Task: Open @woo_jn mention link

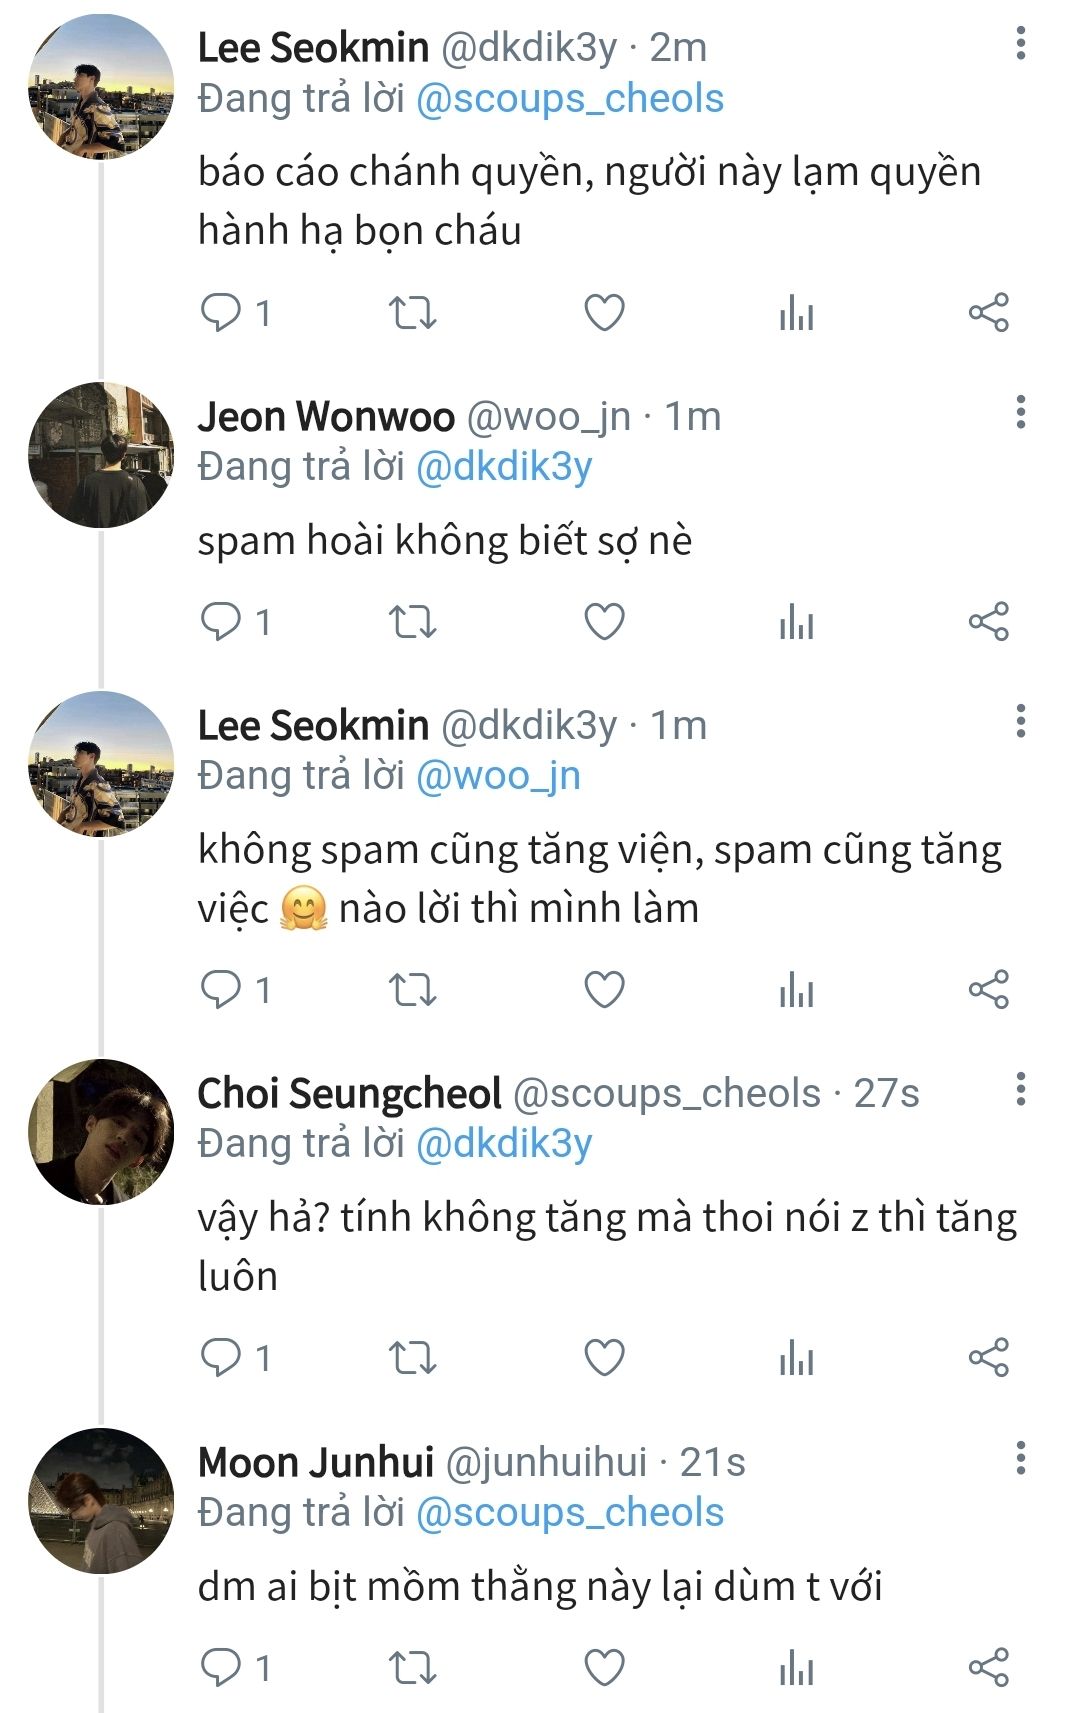Action: pyautogui.click(x=497, y=776)
